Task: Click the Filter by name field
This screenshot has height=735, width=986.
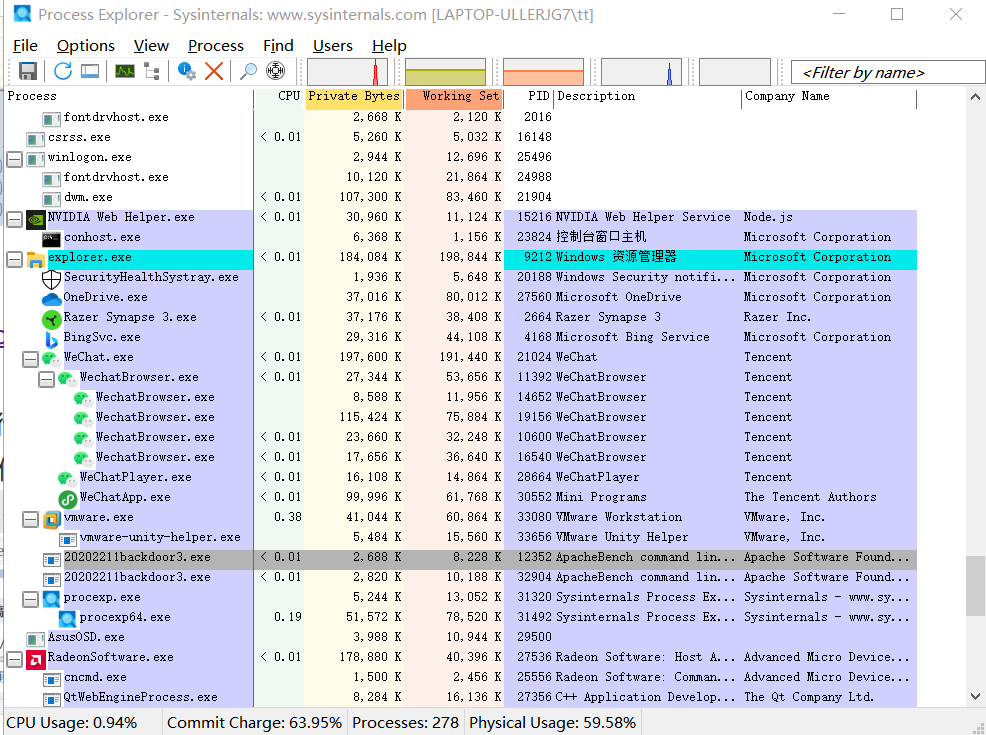Action: pos(887,72)
